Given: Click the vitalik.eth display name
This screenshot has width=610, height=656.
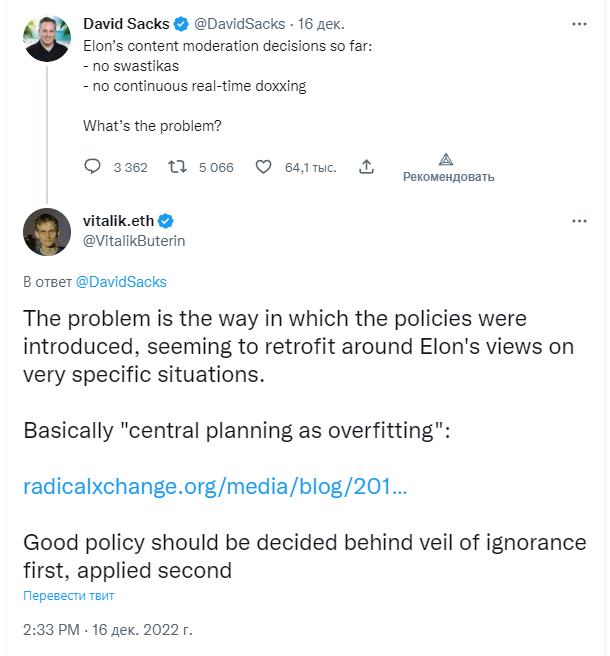Looking at the screenshot, I should [118, 221].
